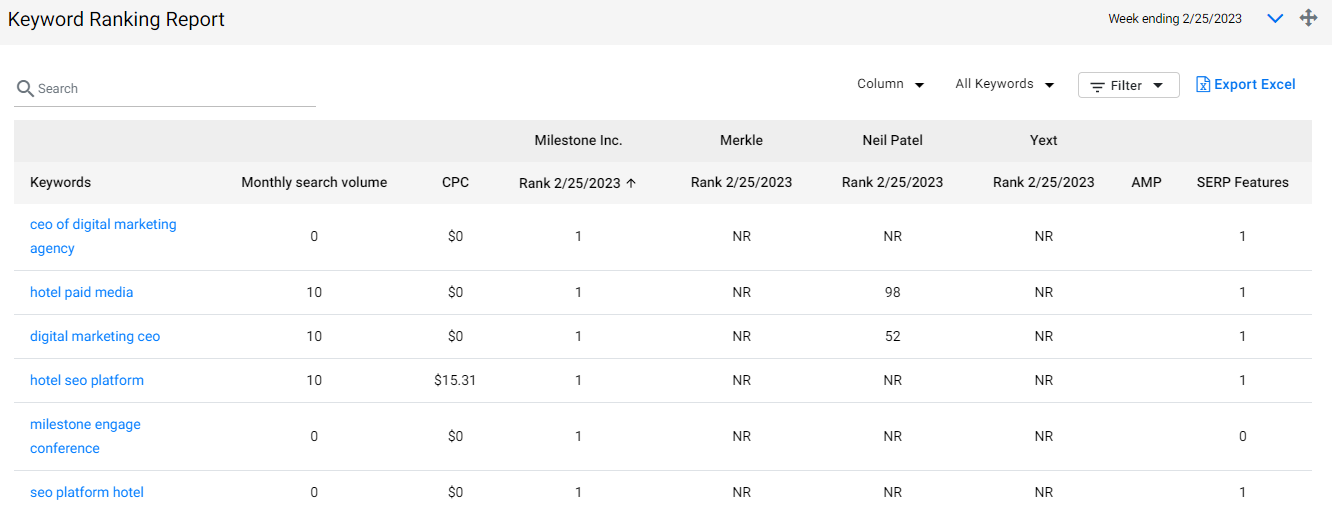Click the Neil Patel group header

tap(892, 141)
